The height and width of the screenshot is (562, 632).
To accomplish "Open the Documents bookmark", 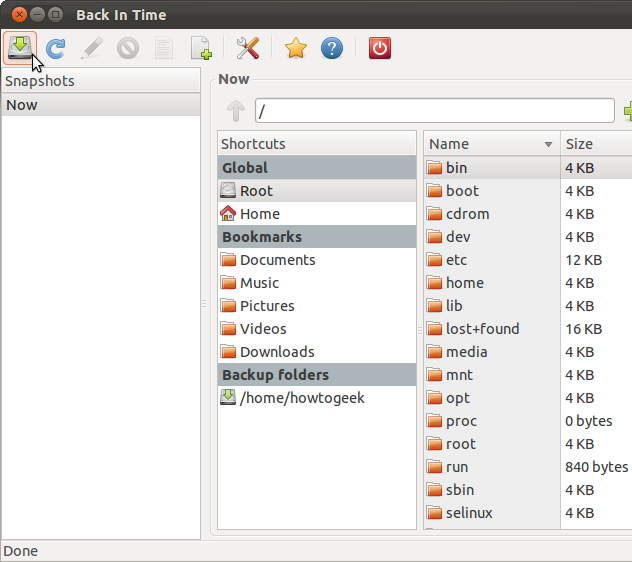I will click(x=277, y=260).
